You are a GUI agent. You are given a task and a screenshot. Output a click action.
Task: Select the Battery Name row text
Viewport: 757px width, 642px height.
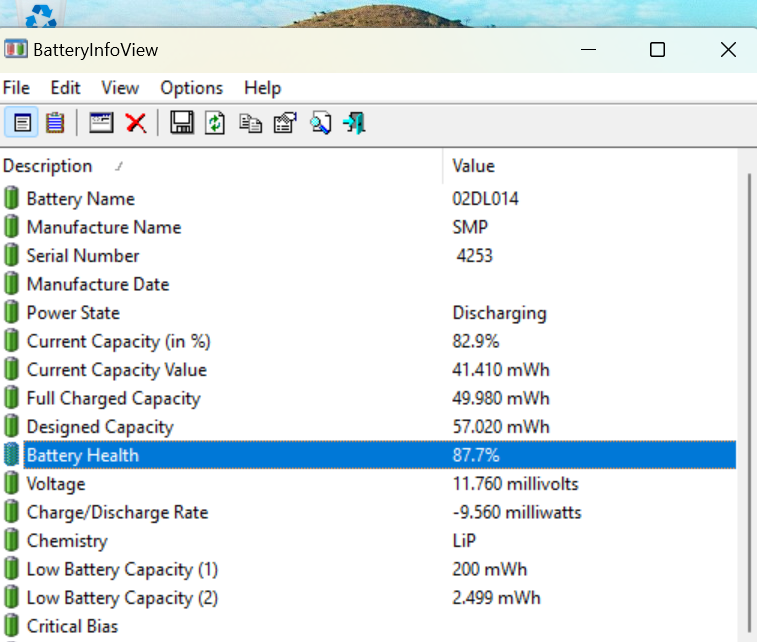pos(81,199)
